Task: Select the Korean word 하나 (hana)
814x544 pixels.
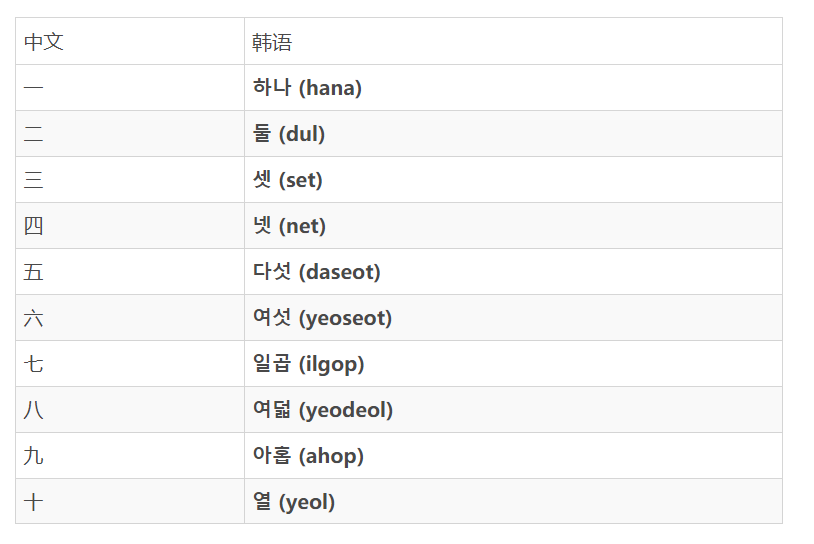Action: pyautogui.click(x=307, y=88)
